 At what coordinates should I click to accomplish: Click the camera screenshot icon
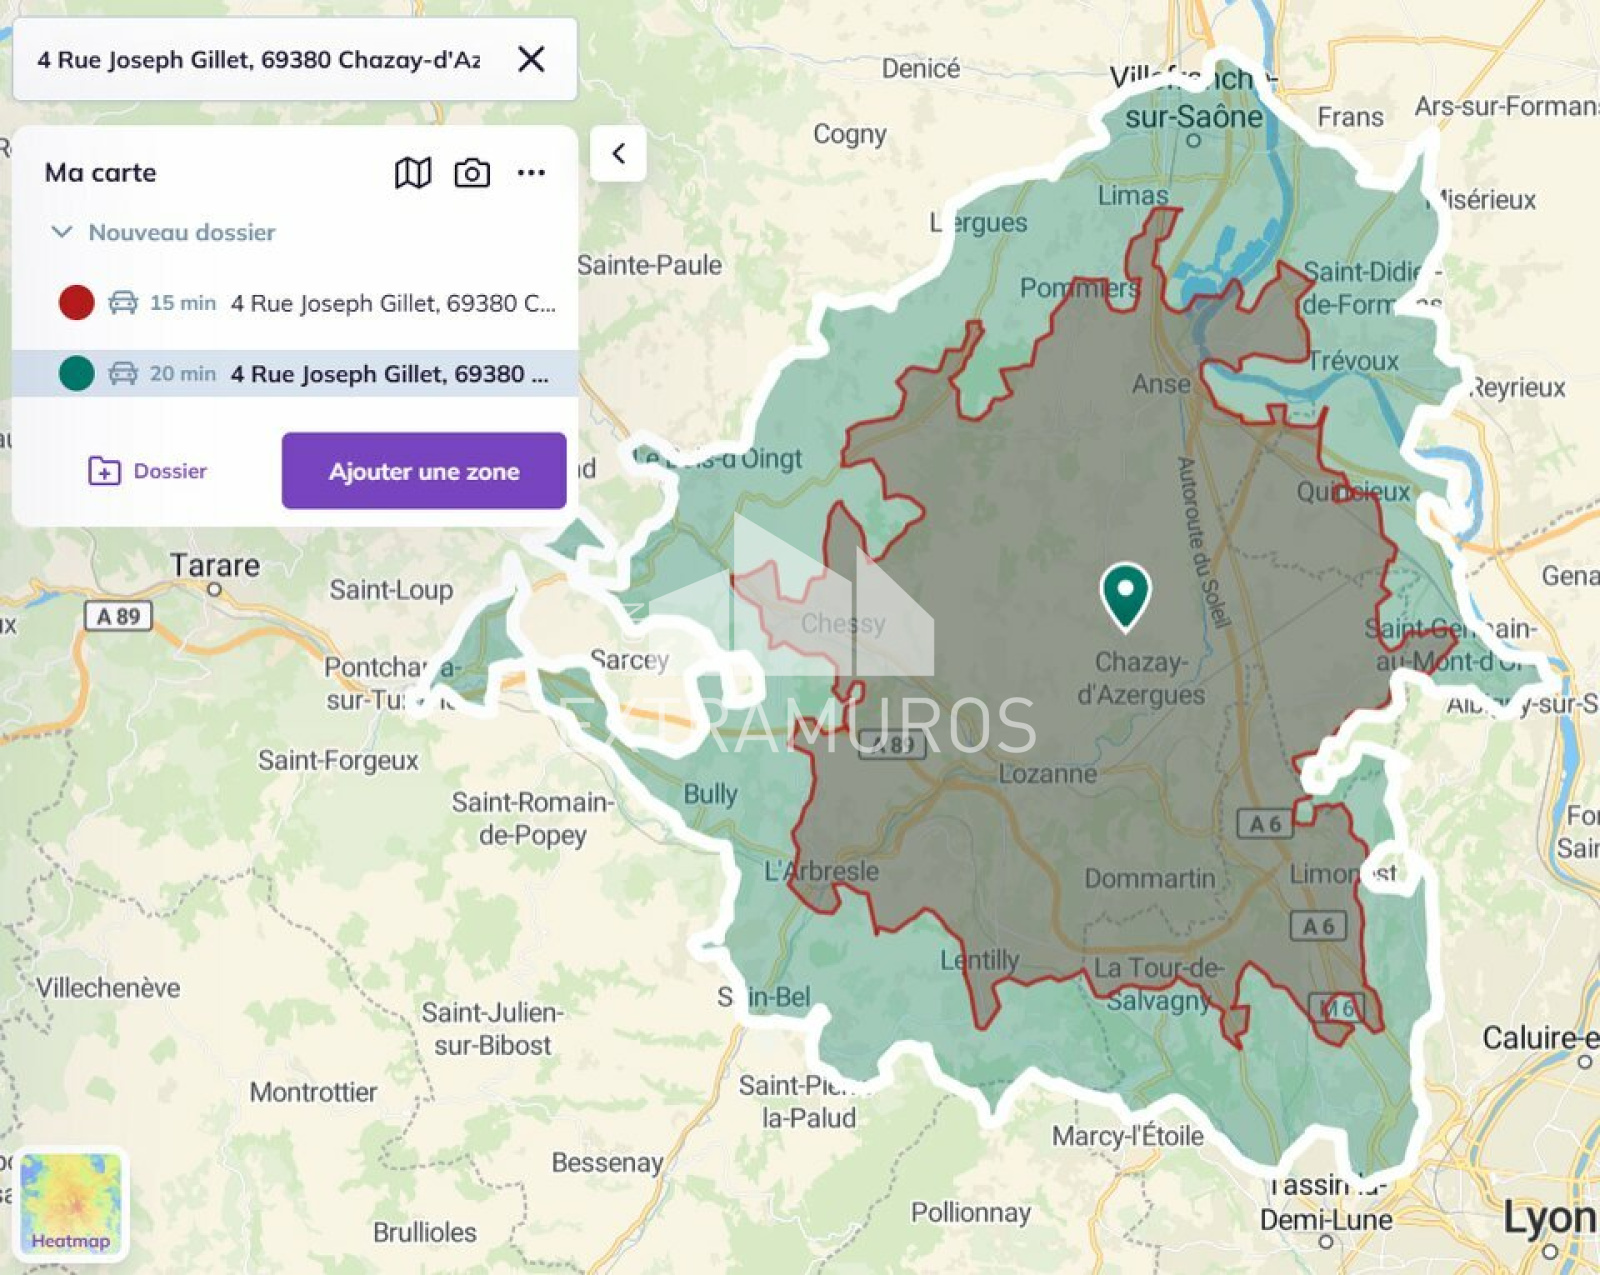(x=472, y=173)
